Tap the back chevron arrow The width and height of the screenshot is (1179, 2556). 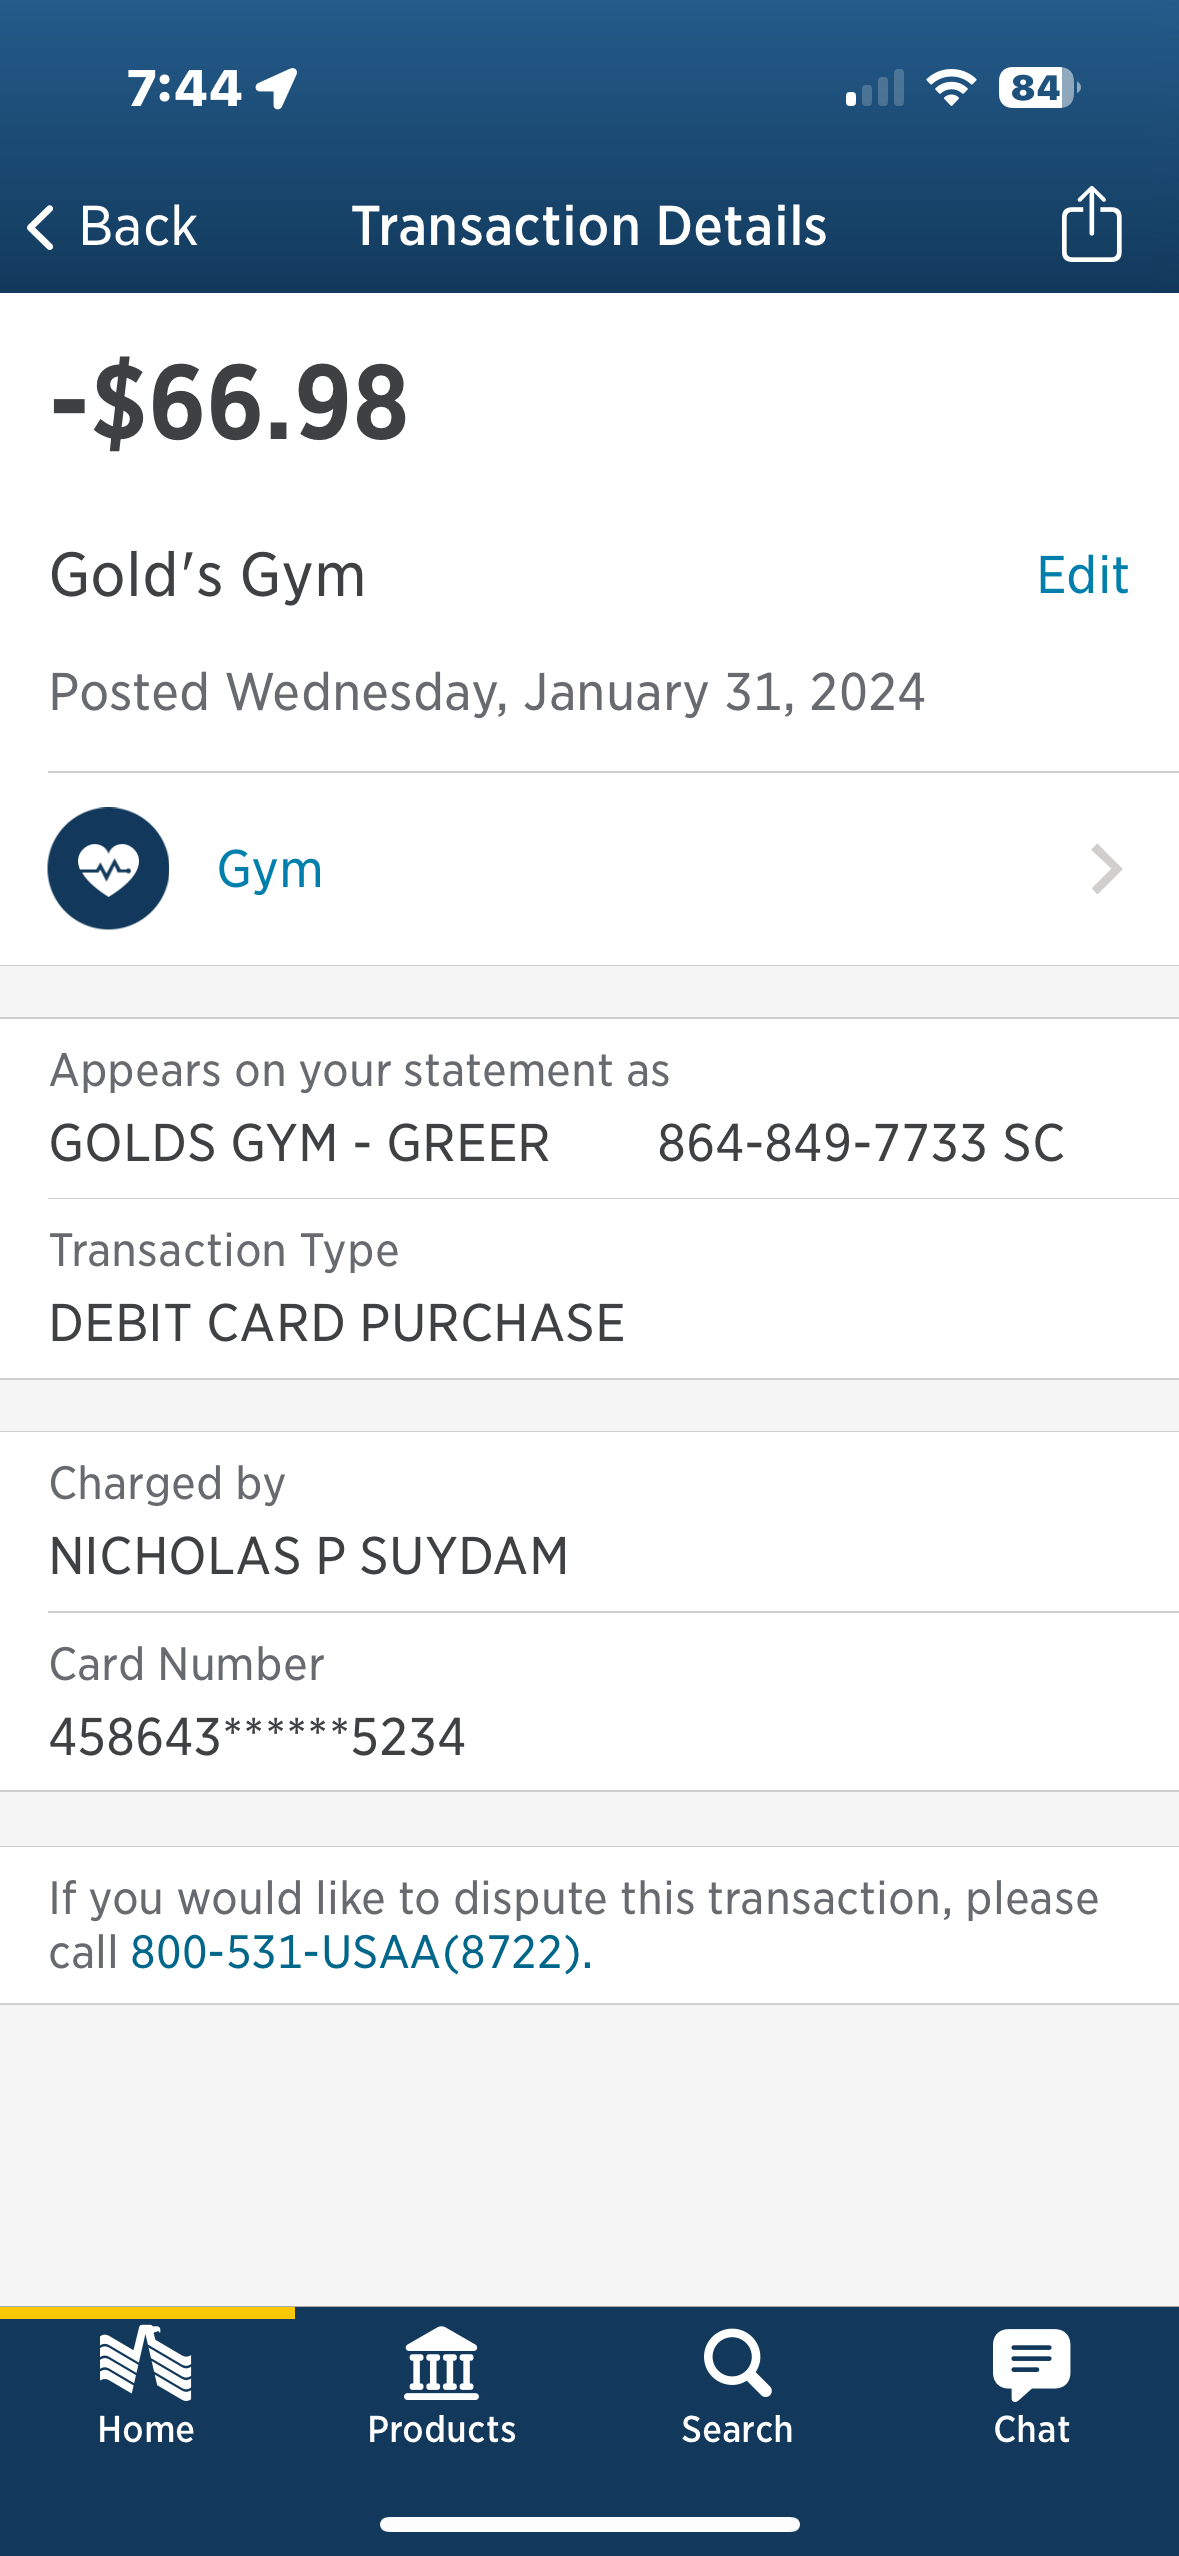pyautogui.click(x=40, y=227)
